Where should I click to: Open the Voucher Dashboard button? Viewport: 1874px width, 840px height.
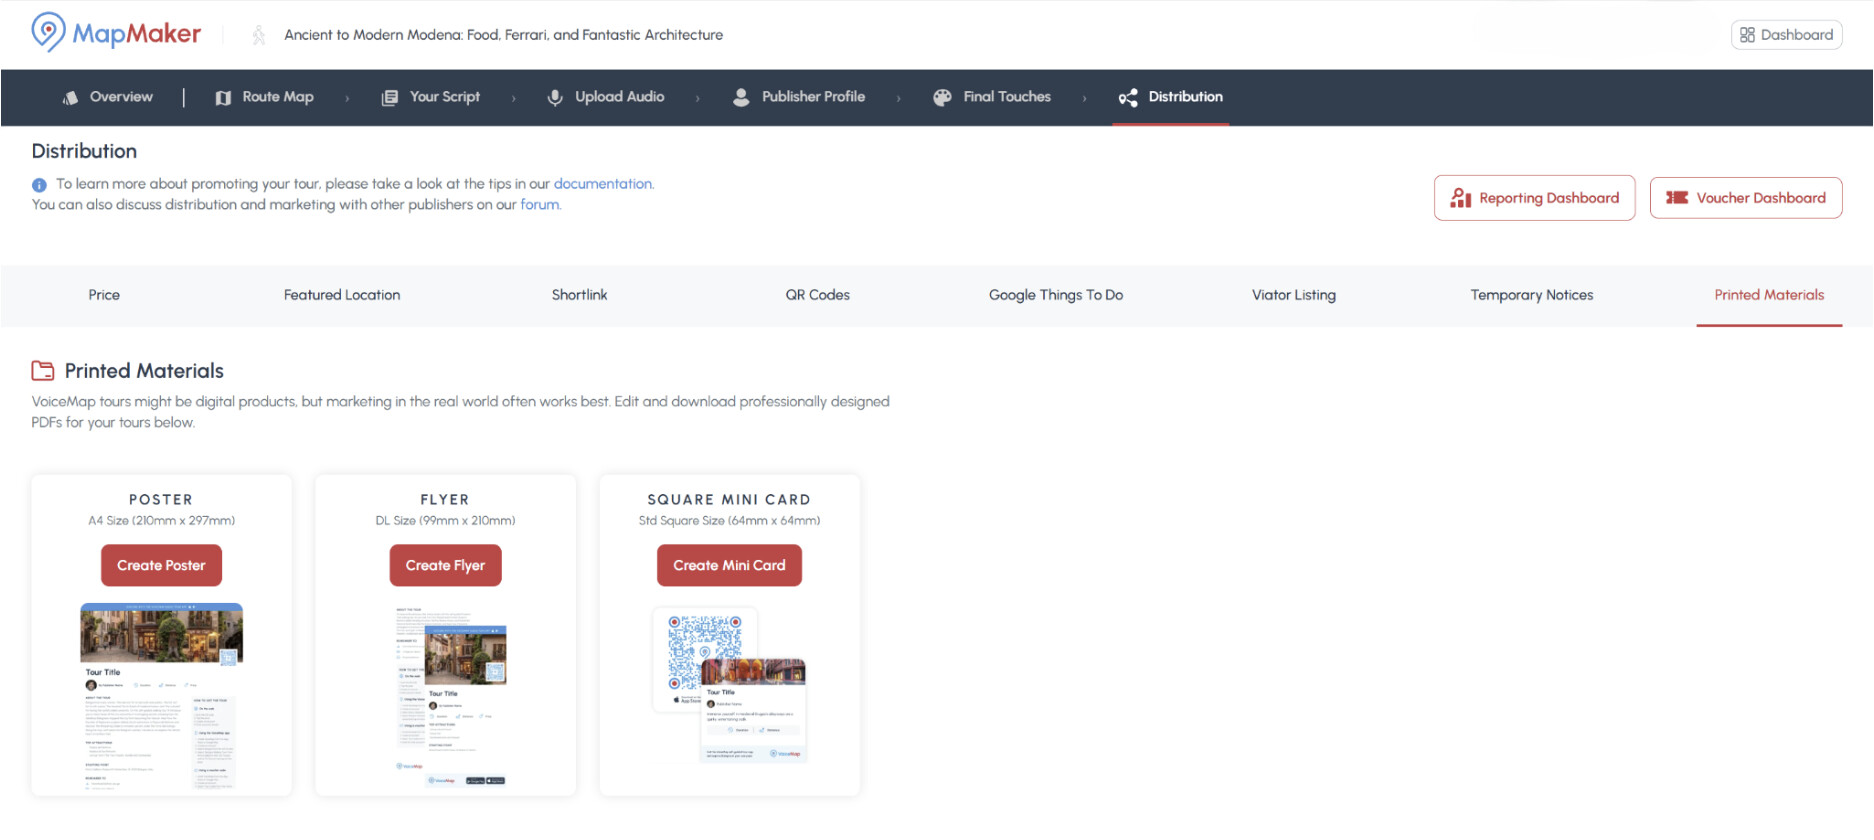(x=1746, y=198)
